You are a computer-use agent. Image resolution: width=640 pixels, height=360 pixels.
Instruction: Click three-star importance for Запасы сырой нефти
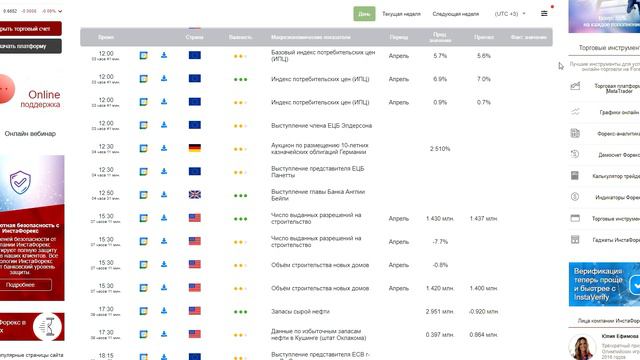(x=240, y=312)
